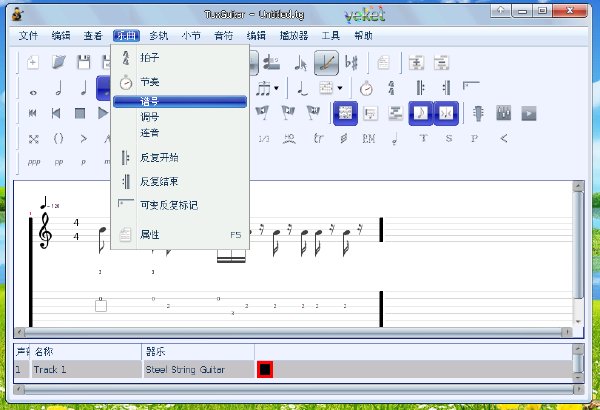
Task: Click the treble clef in score
Action: click(x=46, y=230)
